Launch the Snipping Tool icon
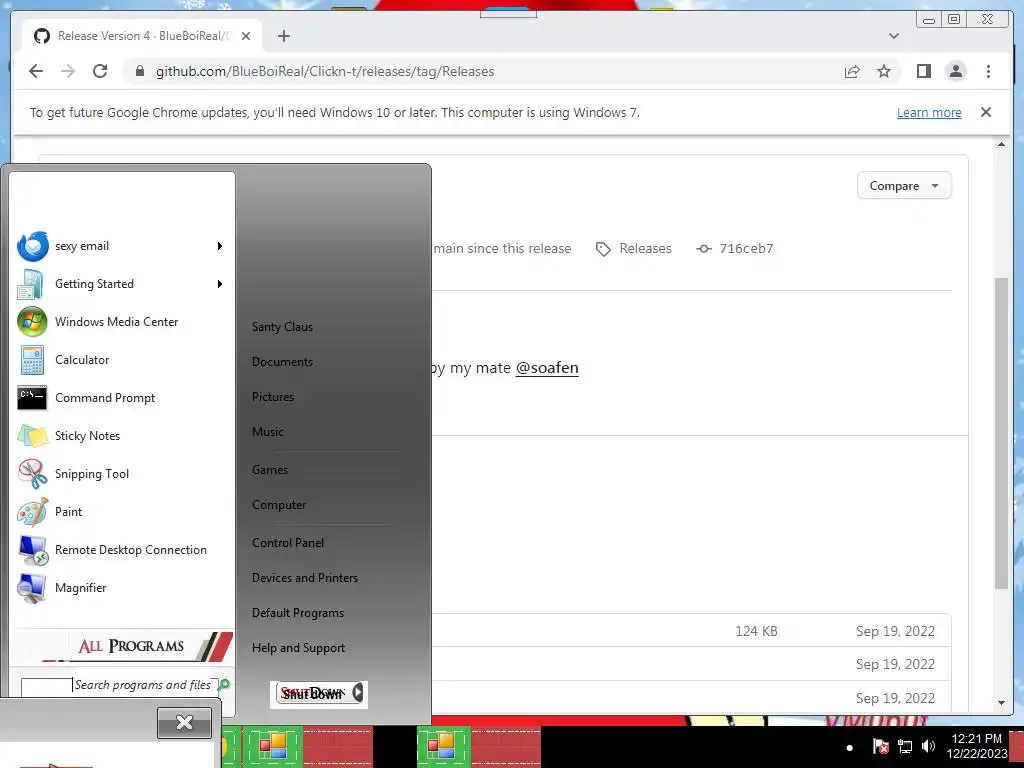Image resolution: width=1024 pixels, height=768 pixels. coord(32,473)
